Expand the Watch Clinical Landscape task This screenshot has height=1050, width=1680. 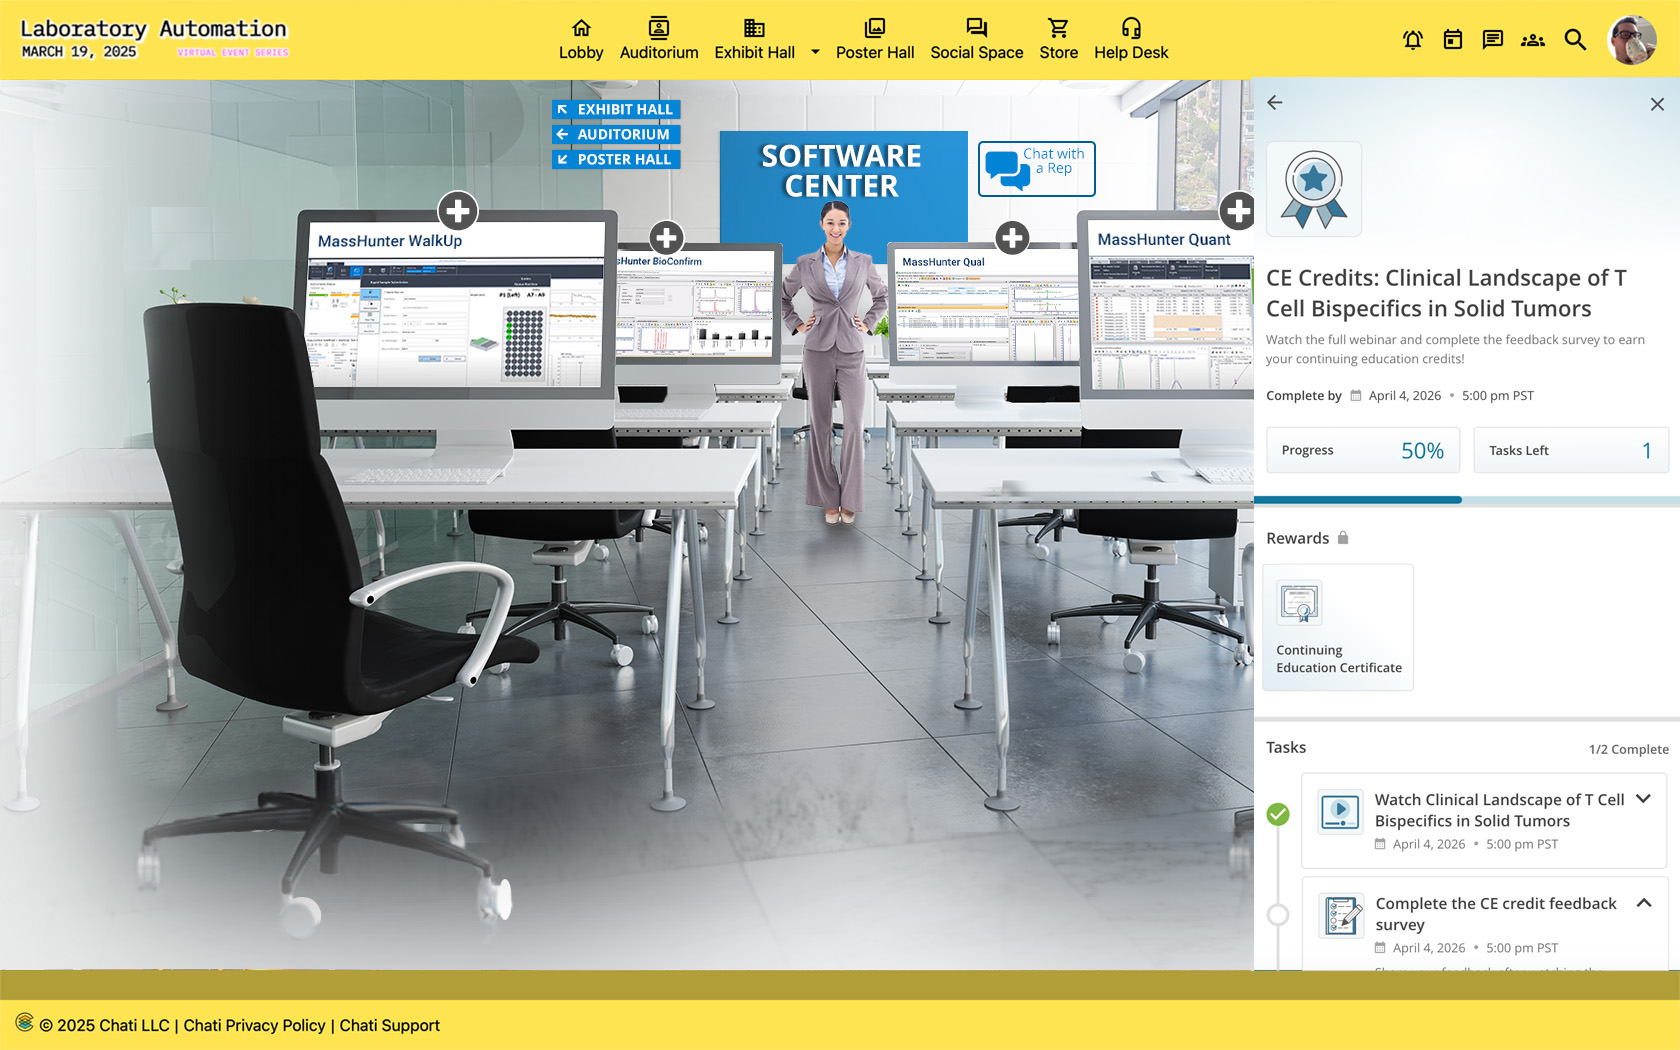click(x=1643, y=799)
